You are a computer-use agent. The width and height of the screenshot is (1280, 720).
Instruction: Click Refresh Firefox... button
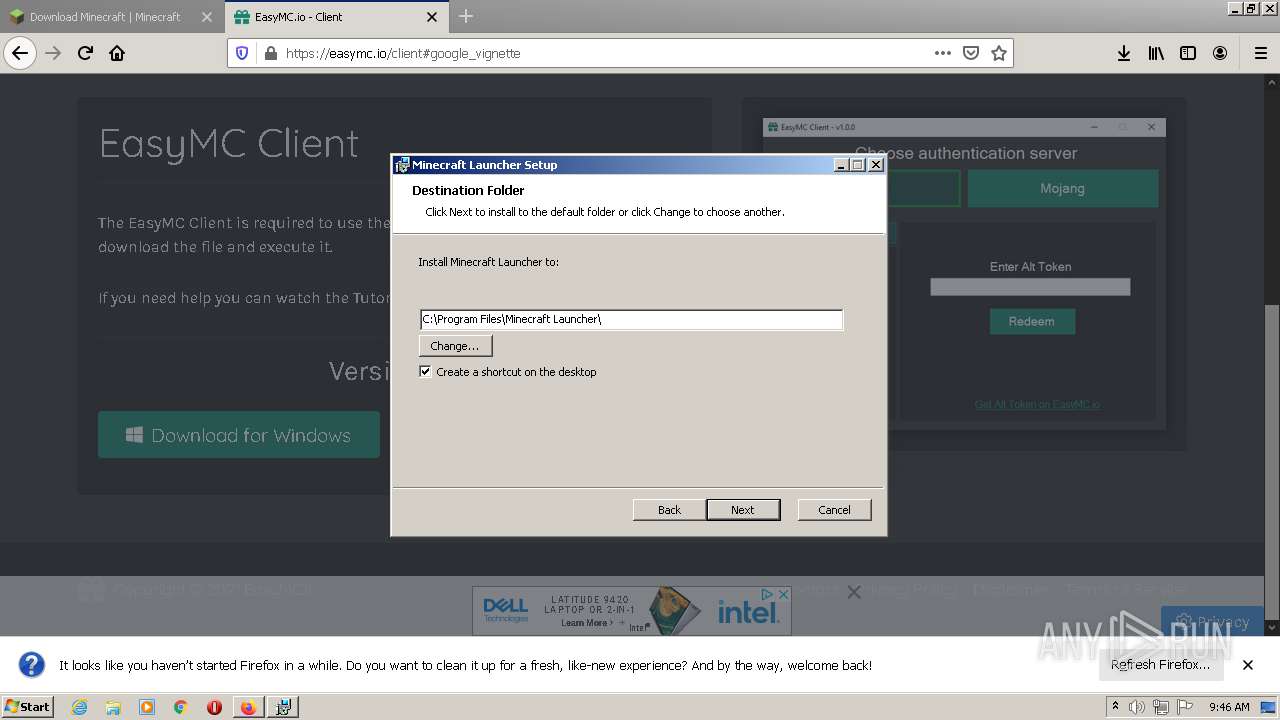pos(1160,664)
